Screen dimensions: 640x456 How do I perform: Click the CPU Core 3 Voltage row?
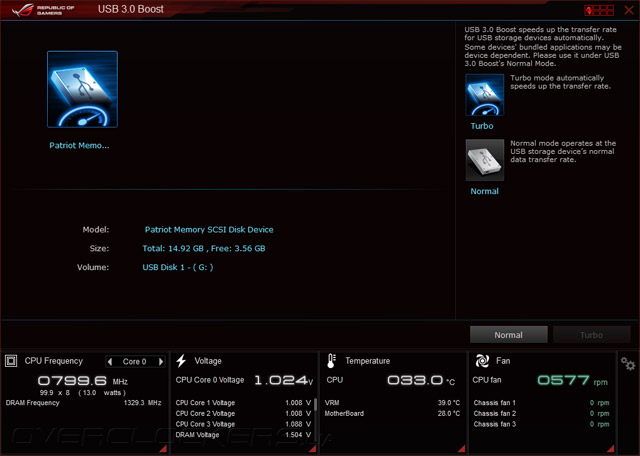pyautogui.click(x=243, y=424)
